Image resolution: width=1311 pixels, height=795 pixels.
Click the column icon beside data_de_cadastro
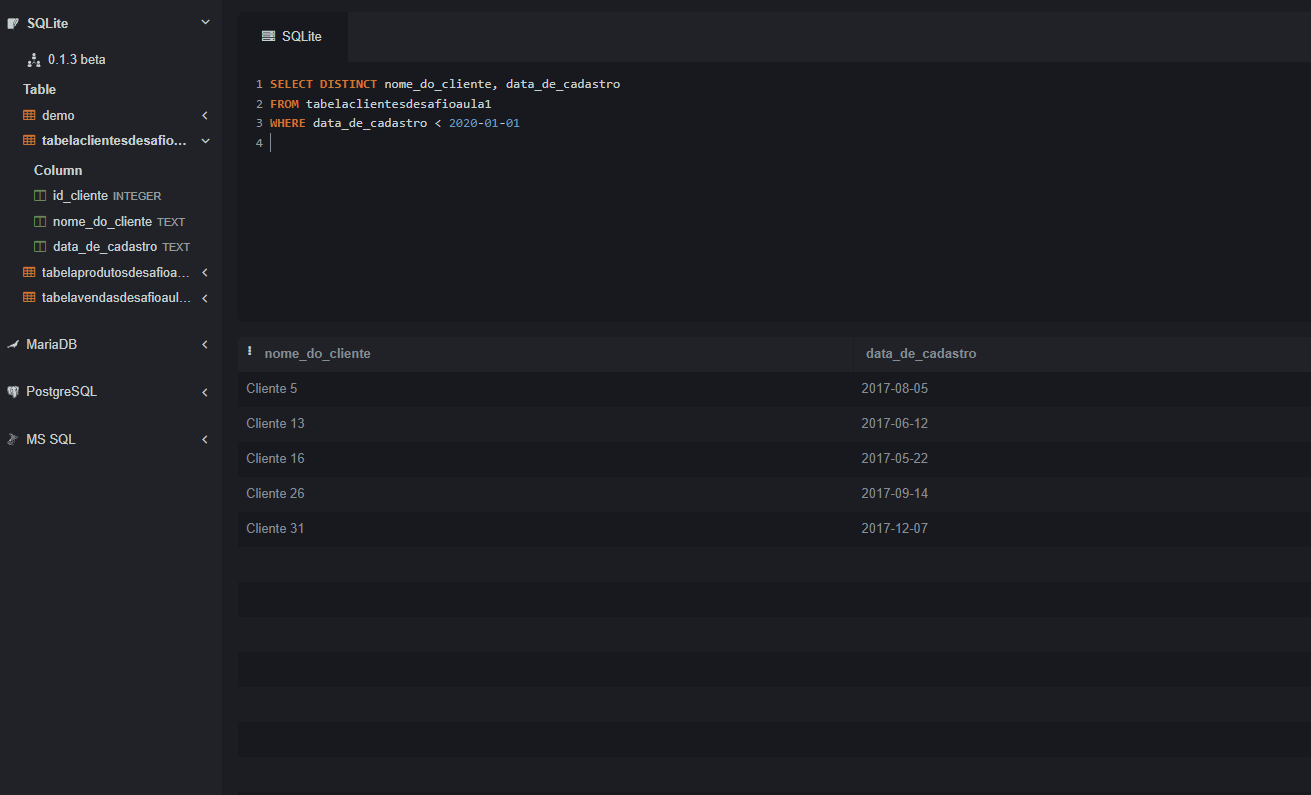point(40,246)
